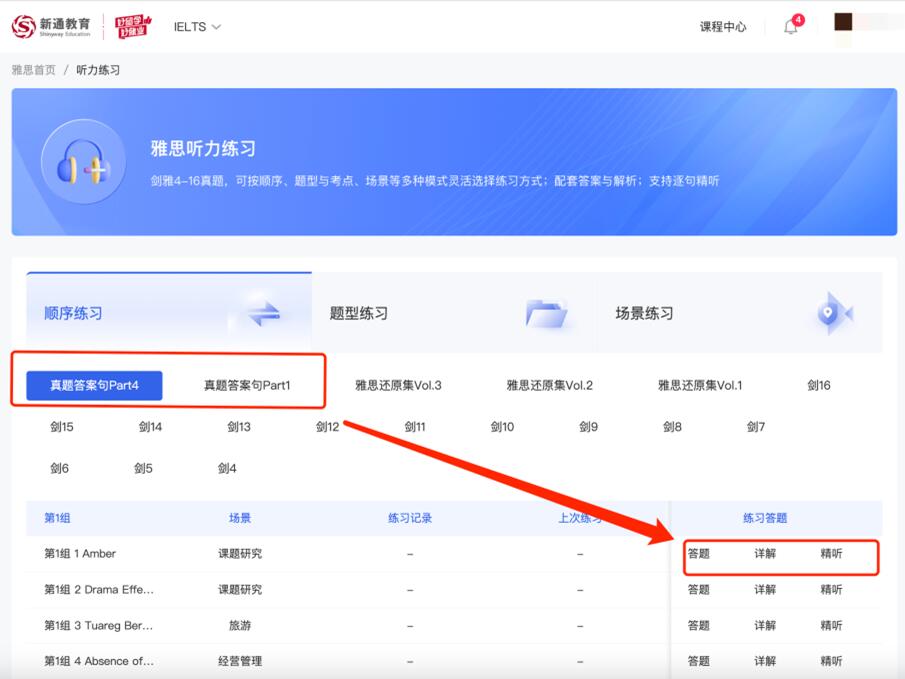This screenshot has width=905, height=679.
Task: Select 雅思还原集Vol.1
Action: pyautogui.click(x=700, y=385)
